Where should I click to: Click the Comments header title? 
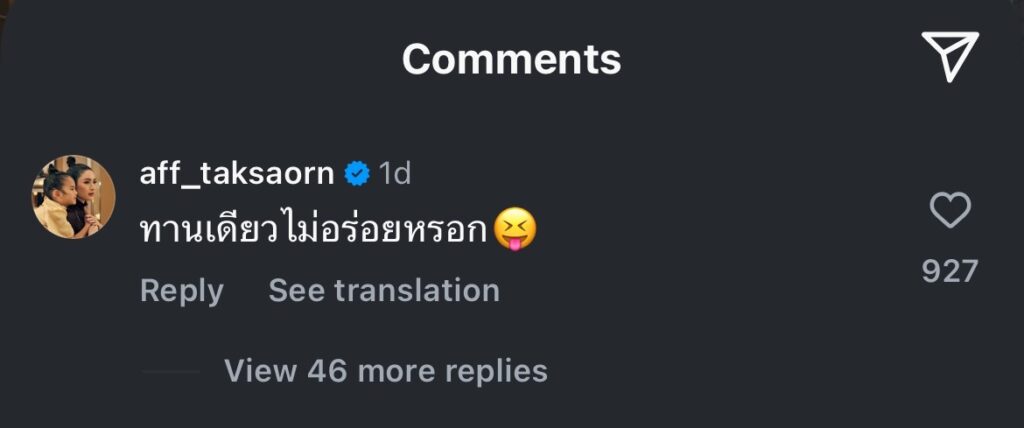pos(511,59)
